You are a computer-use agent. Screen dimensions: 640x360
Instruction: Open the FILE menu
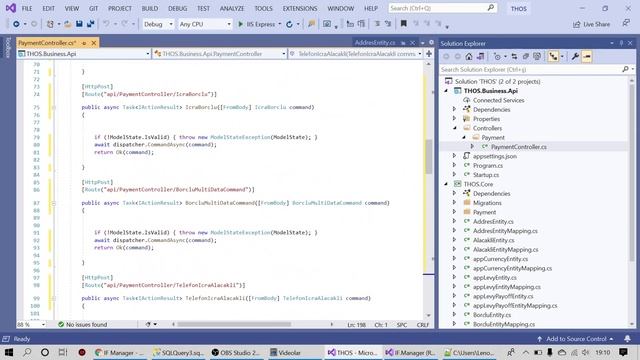click(27, 9)
